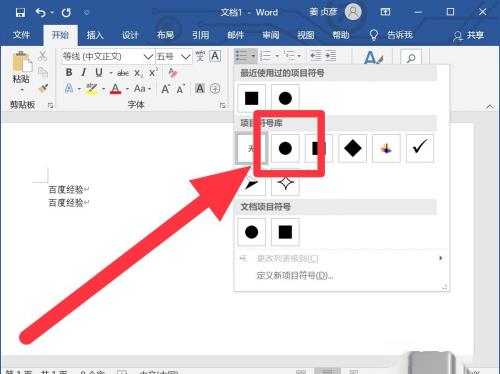This screenshot has height=374, width=500.
Task: Apply the yellow highlight color
Action: [x=92, y=89]
